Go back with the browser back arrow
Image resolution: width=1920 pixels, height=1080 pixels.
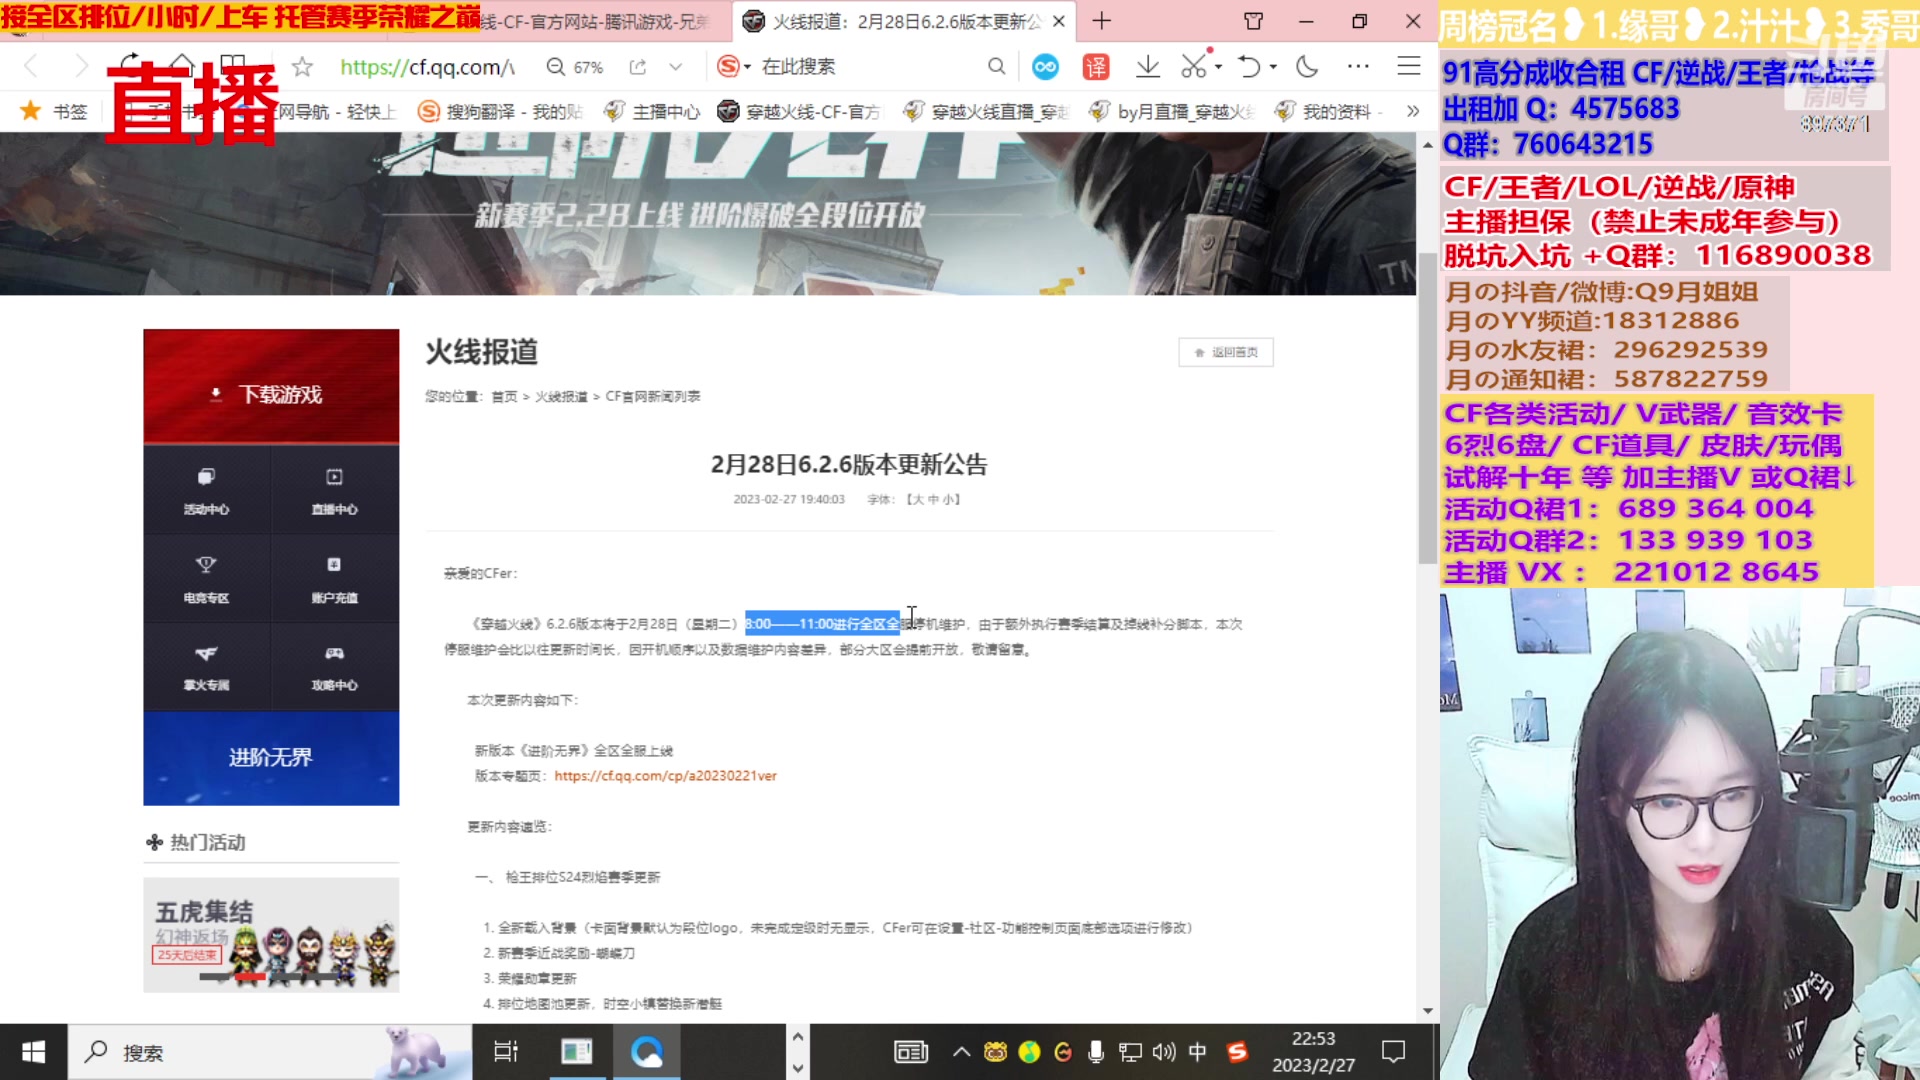point(31,67)
